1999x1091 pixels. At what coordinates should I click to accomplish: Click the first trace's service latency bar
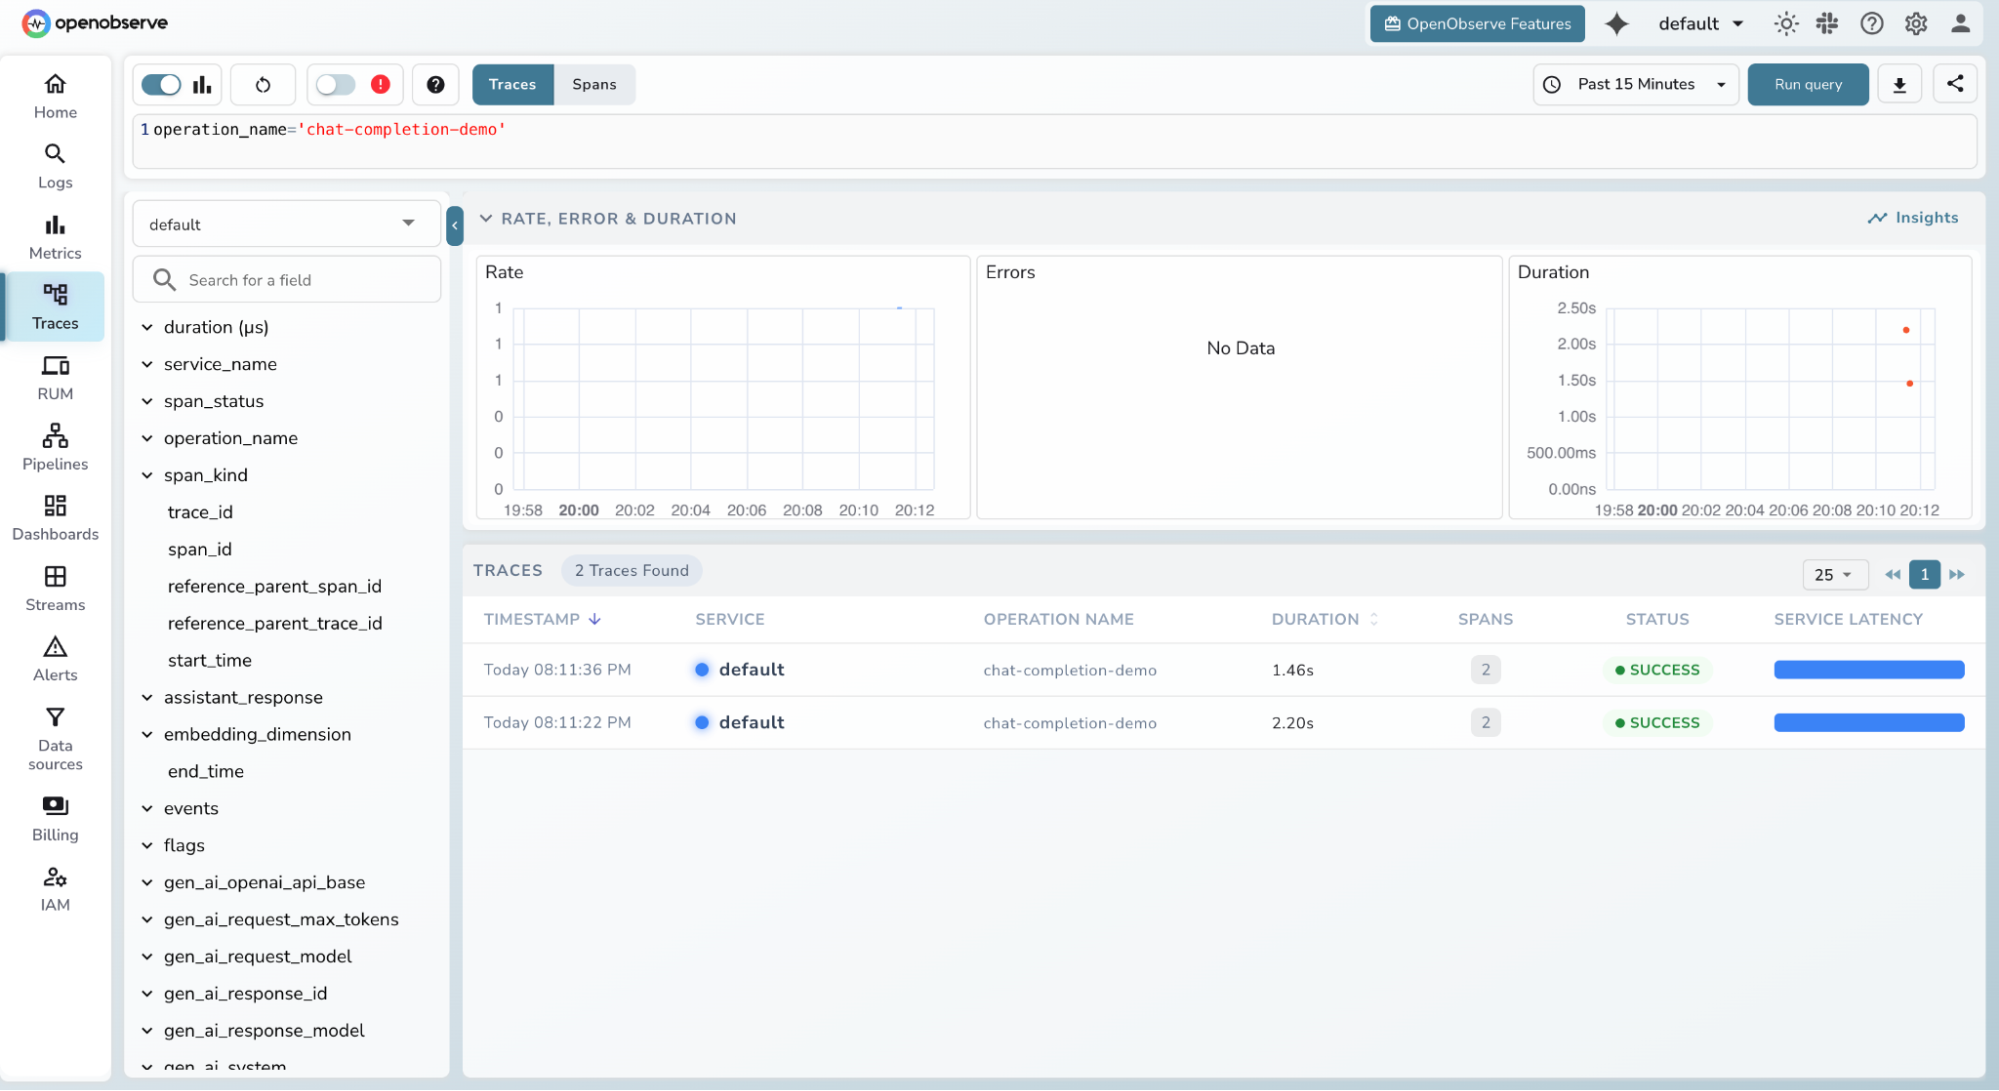tap(1868, 670)
